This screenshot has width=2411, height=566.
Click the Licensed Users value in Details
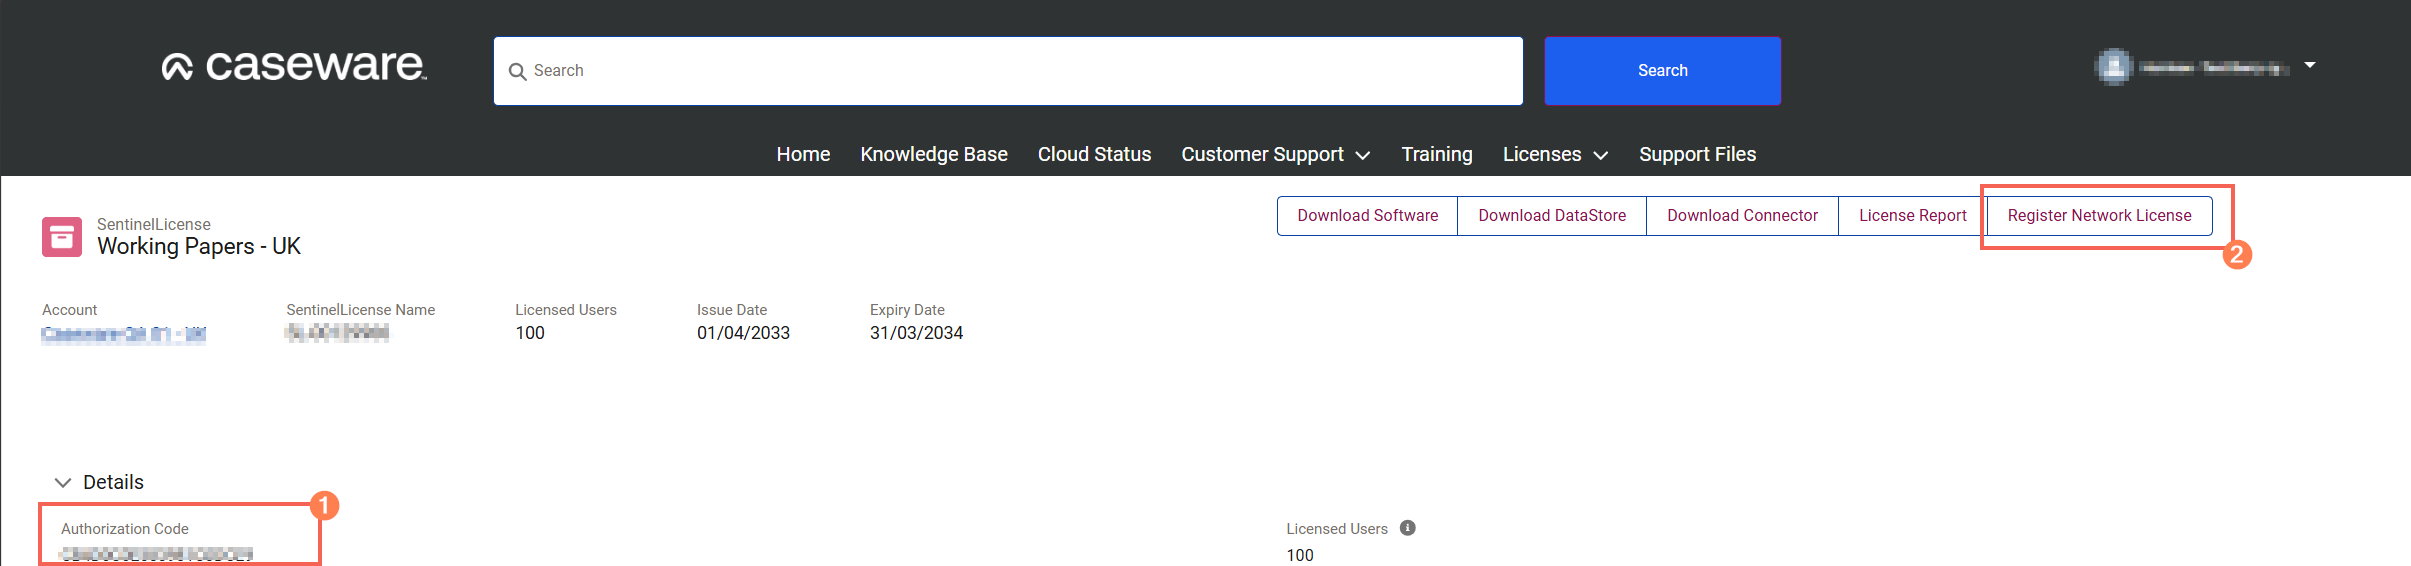[1300, 555]
